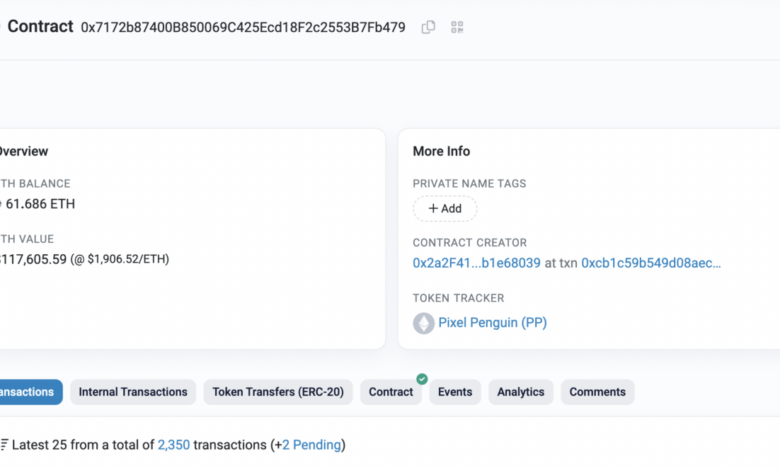Viewport: 780px width, 470px height.
Task: Open the Internal Transactions tab
Action: (x=133, y=392)
